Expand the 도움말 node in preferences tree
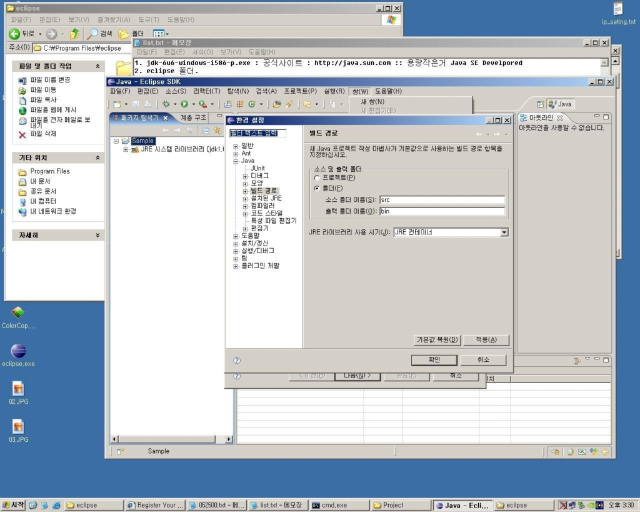The image size is (640, 512). tap(236, 236)
